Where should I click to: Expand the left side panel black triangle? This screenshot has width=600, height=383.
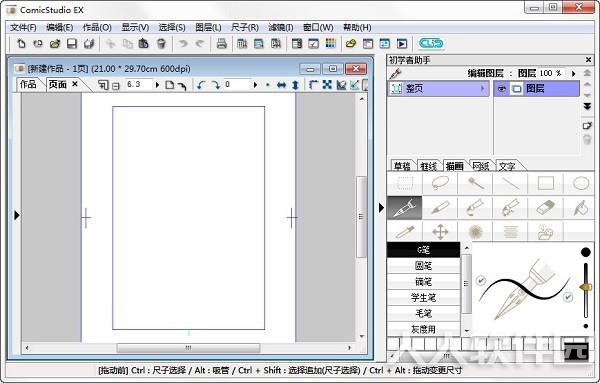16,215
